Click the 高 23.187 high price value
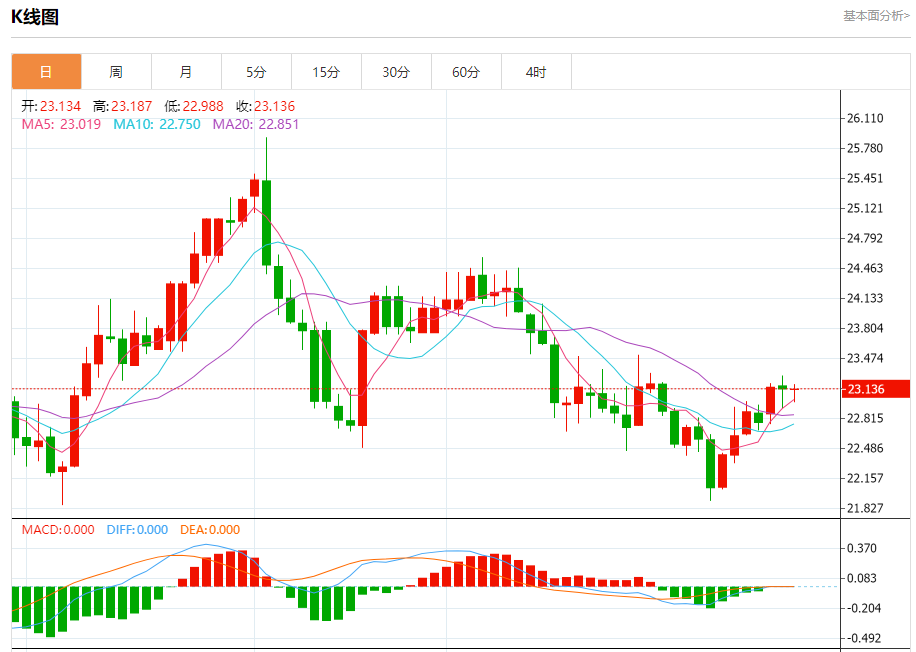This screenshot has height=652, width=916. [x=122, y=106]
